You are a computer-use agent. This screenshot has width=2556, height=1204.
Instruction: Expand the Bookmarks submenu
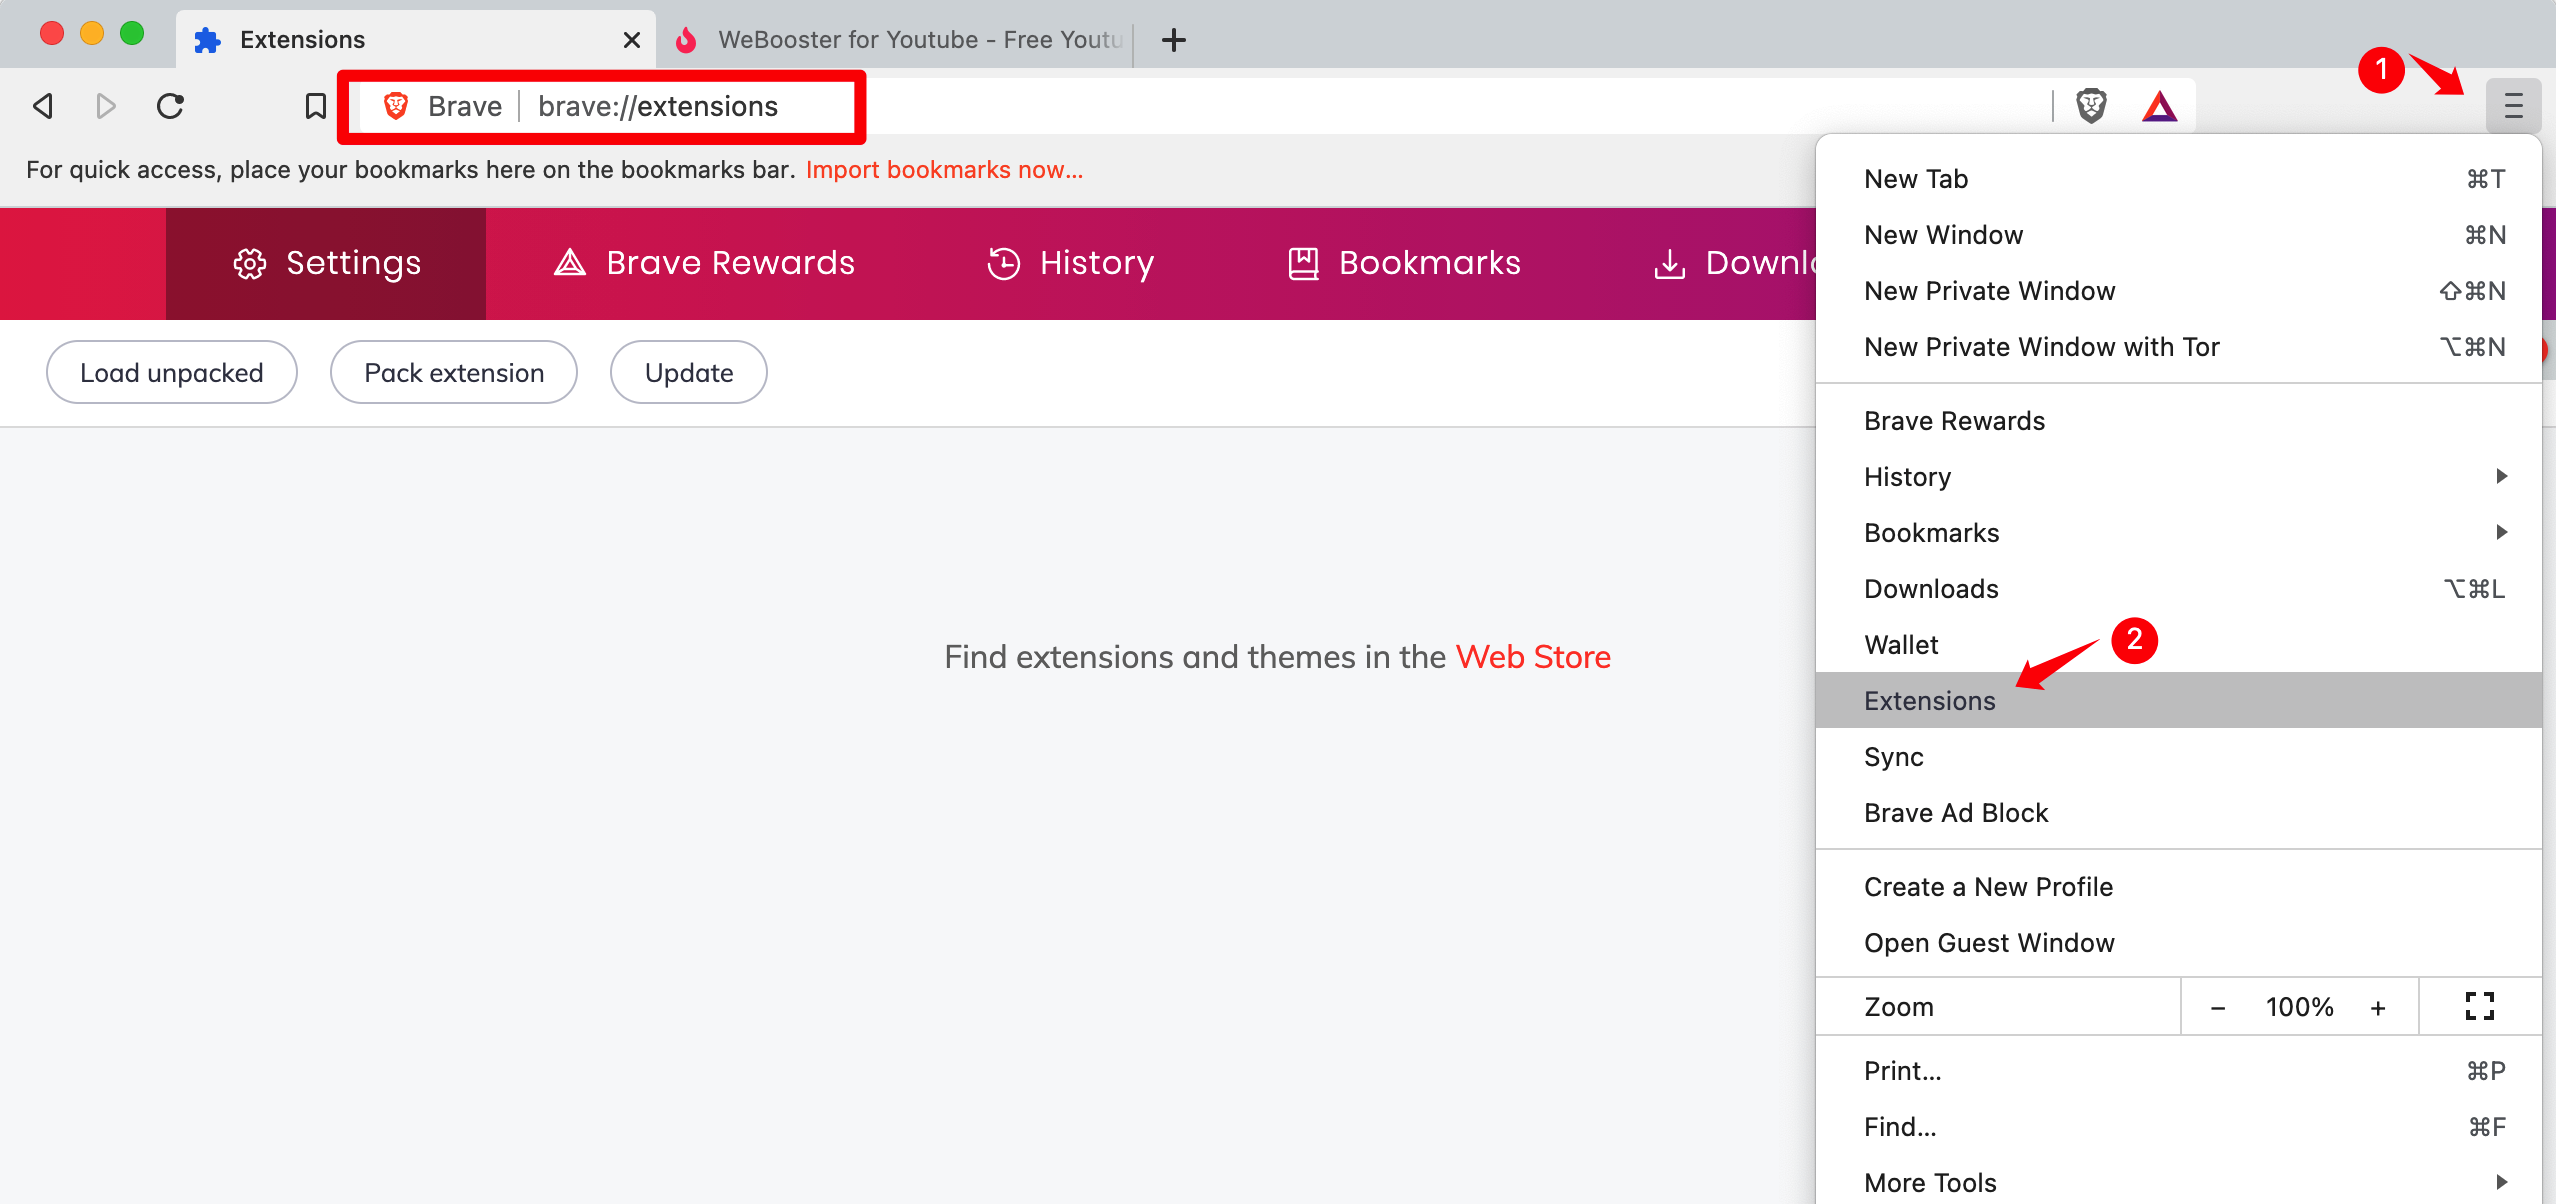[x=2178, y=533]
